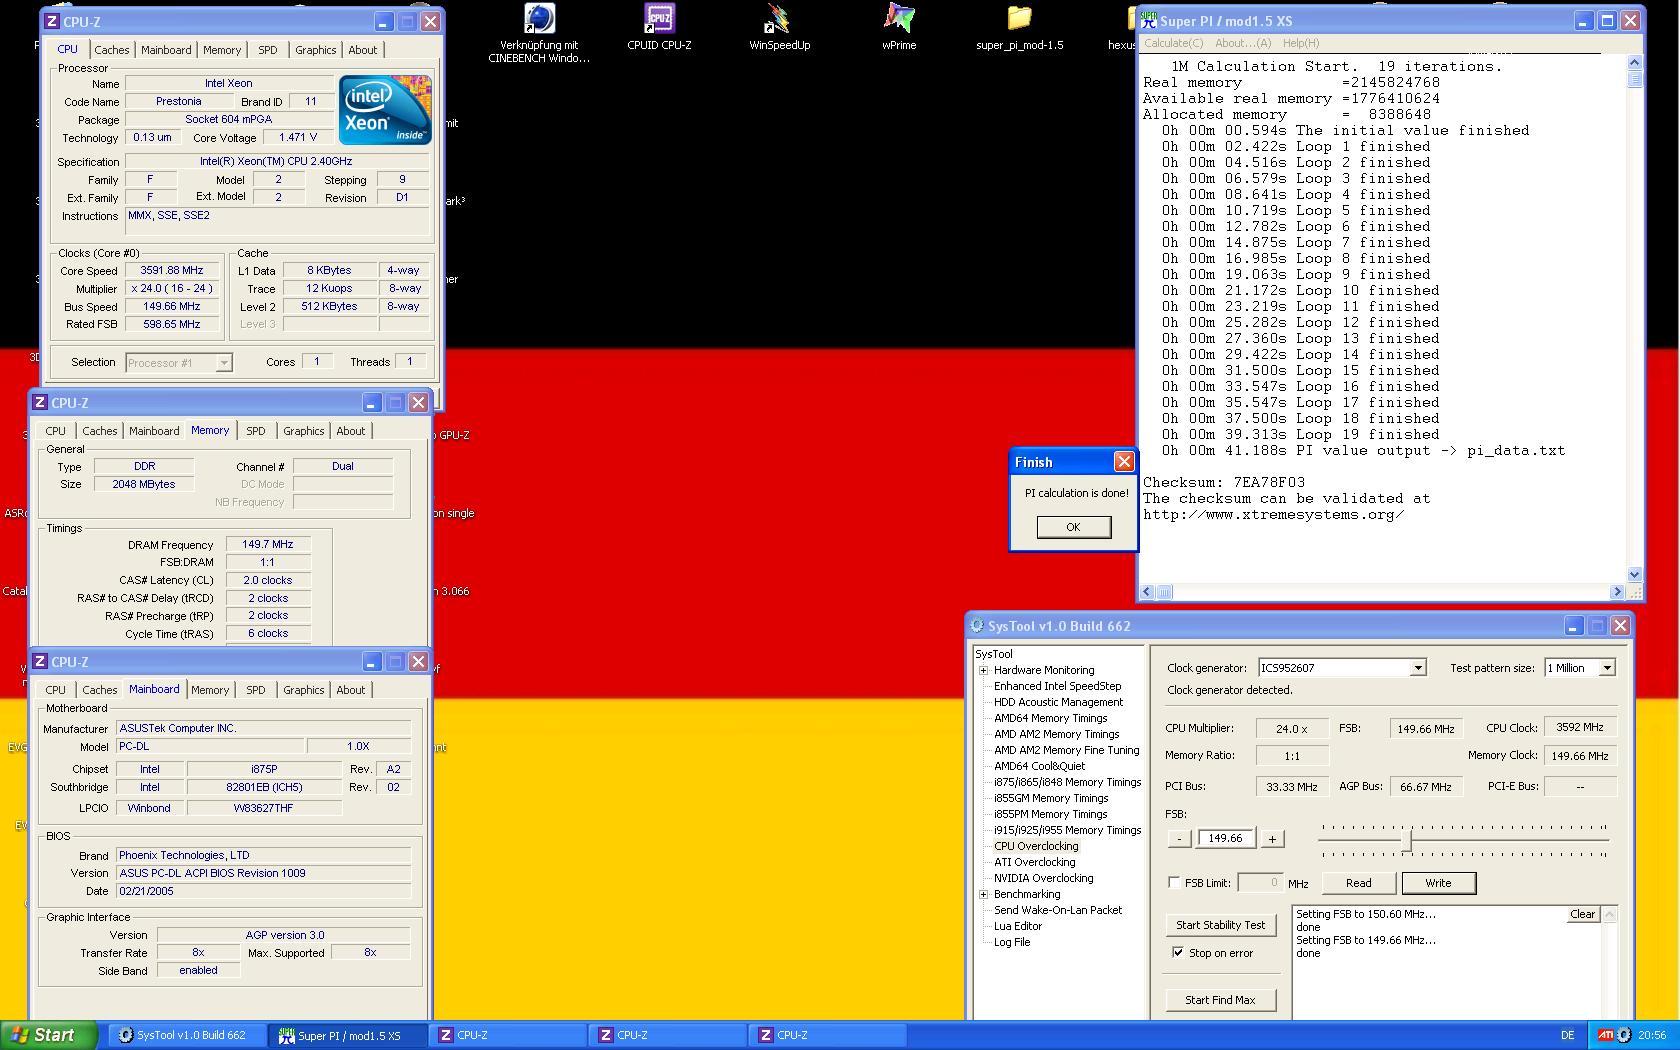Viewport: 1680px width, 1050px height.
Task: Click the taskbar clock showing 20:56
Action: click(1652, 1035)
